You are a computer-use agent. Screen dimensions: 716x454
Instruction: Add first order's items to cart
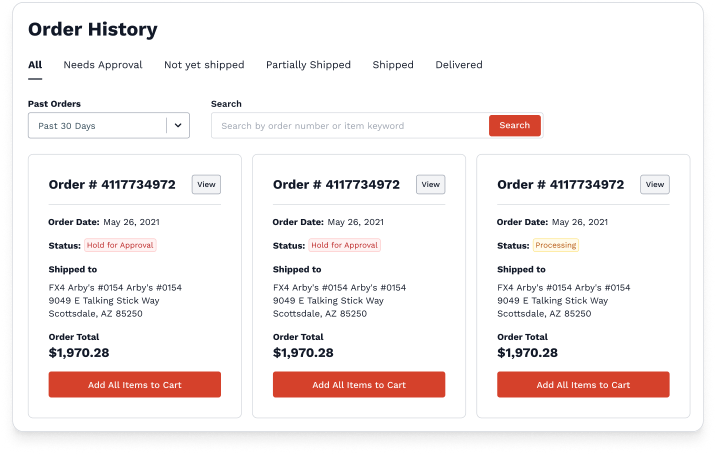pos(135,385)
